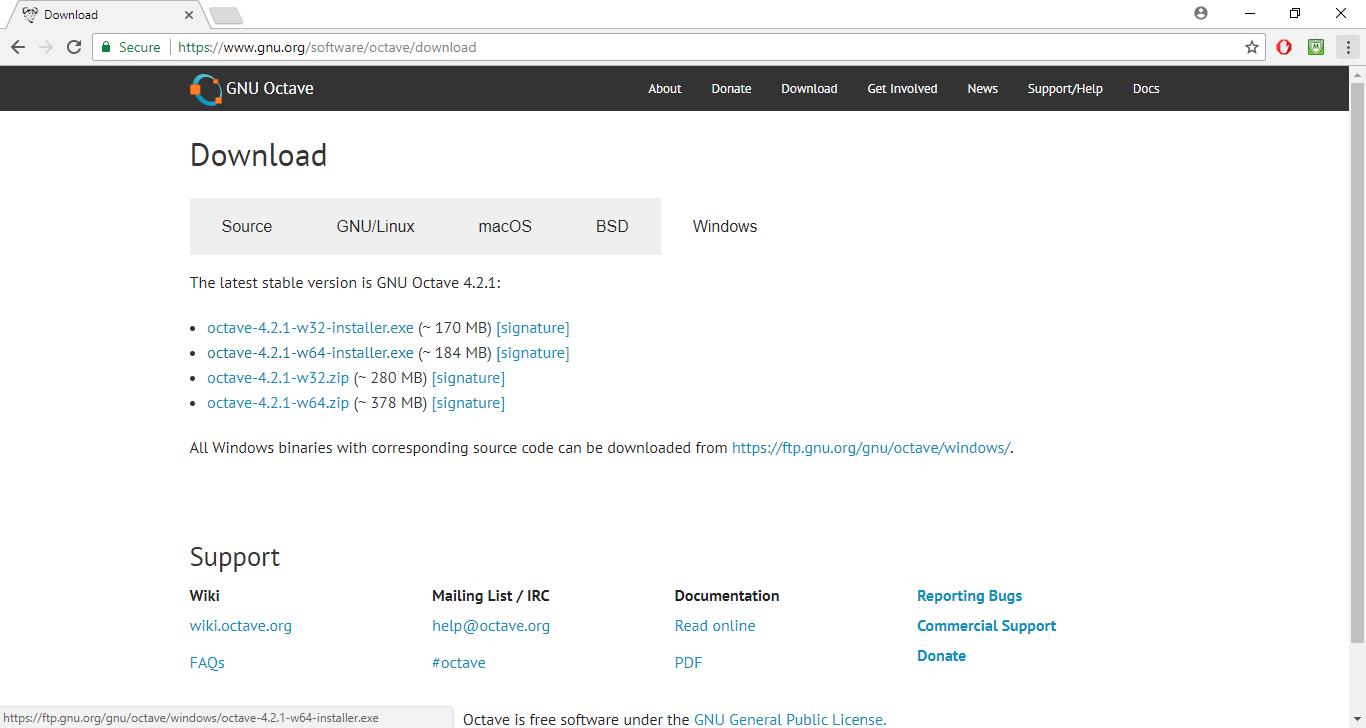Open the Chrome three-dot menu

point(1348,47)
